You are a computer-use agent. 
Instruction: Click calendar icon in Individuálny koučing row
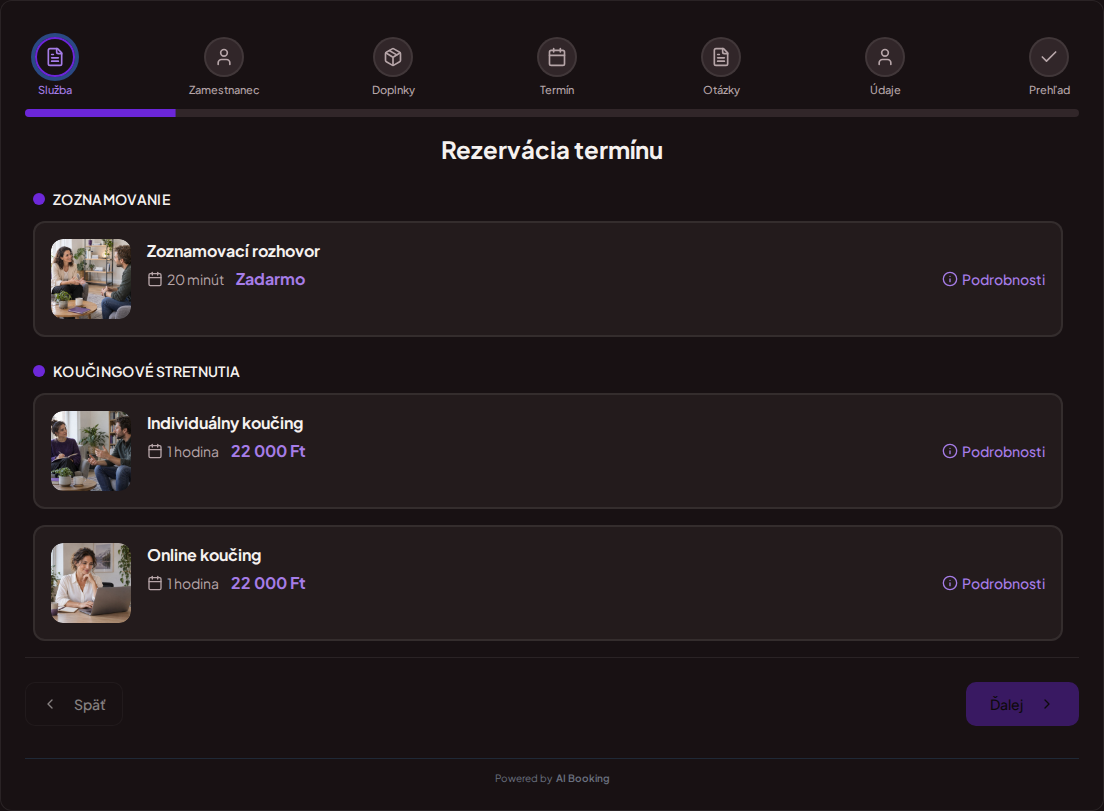pos(155,451)
